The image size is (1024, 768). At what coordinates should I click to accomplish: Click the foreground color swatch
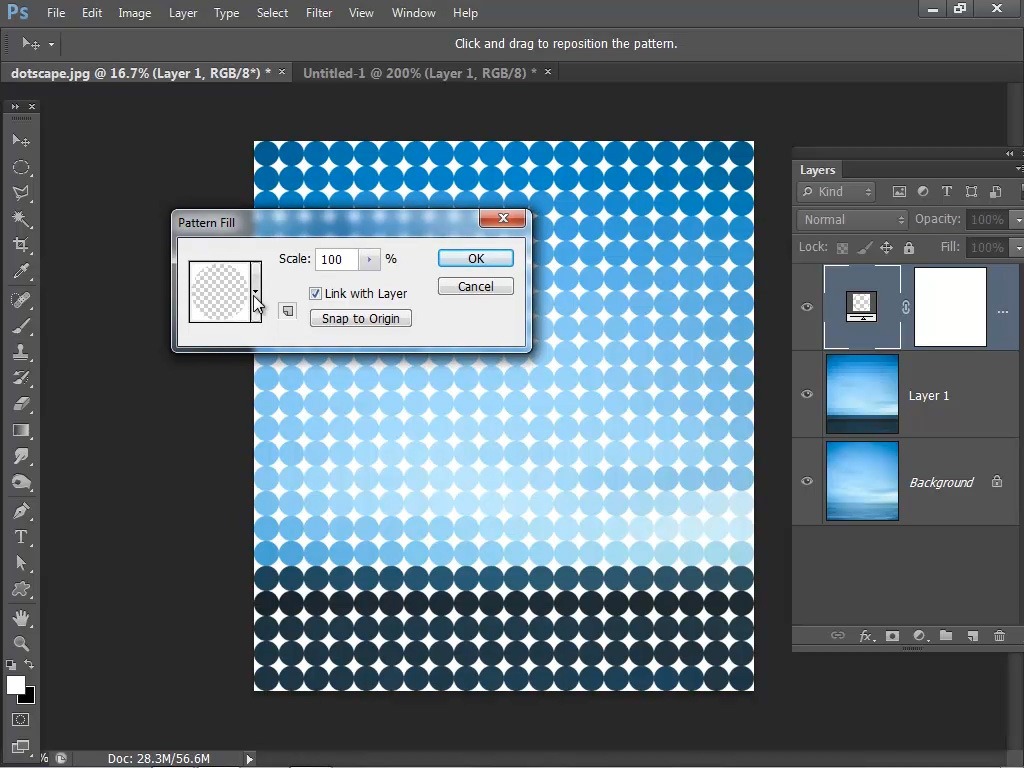click(16, 685)
